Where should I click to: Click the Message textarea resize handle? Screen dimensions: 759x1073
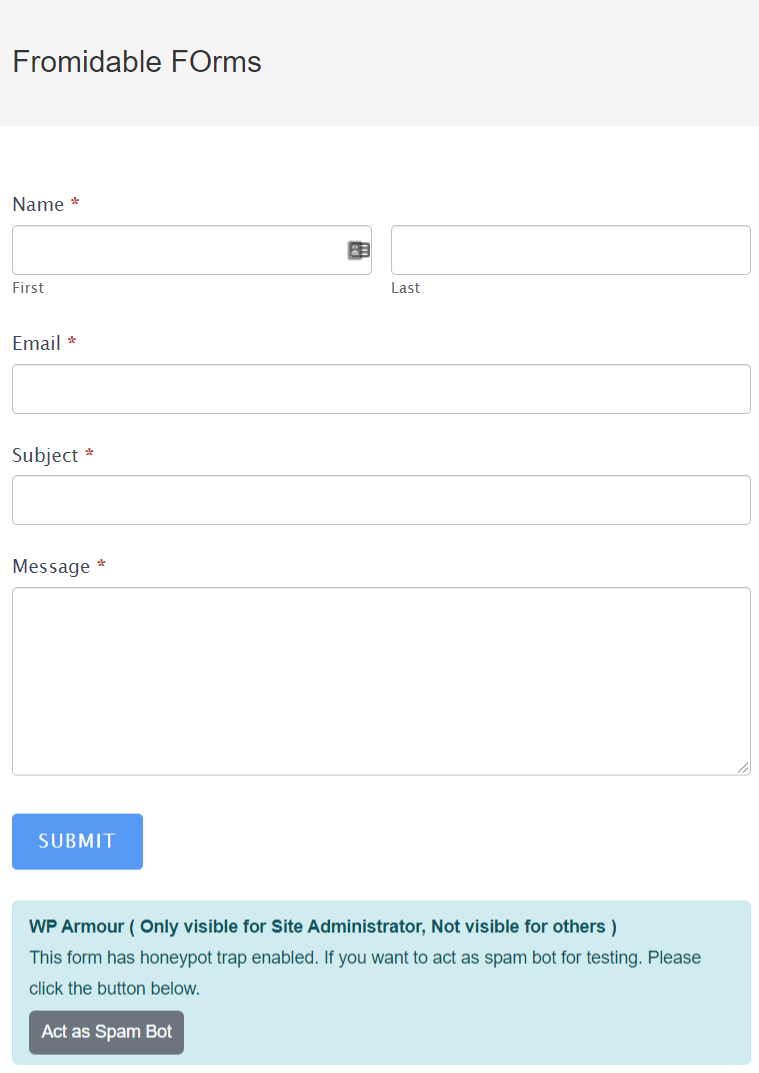coord(744,768)
